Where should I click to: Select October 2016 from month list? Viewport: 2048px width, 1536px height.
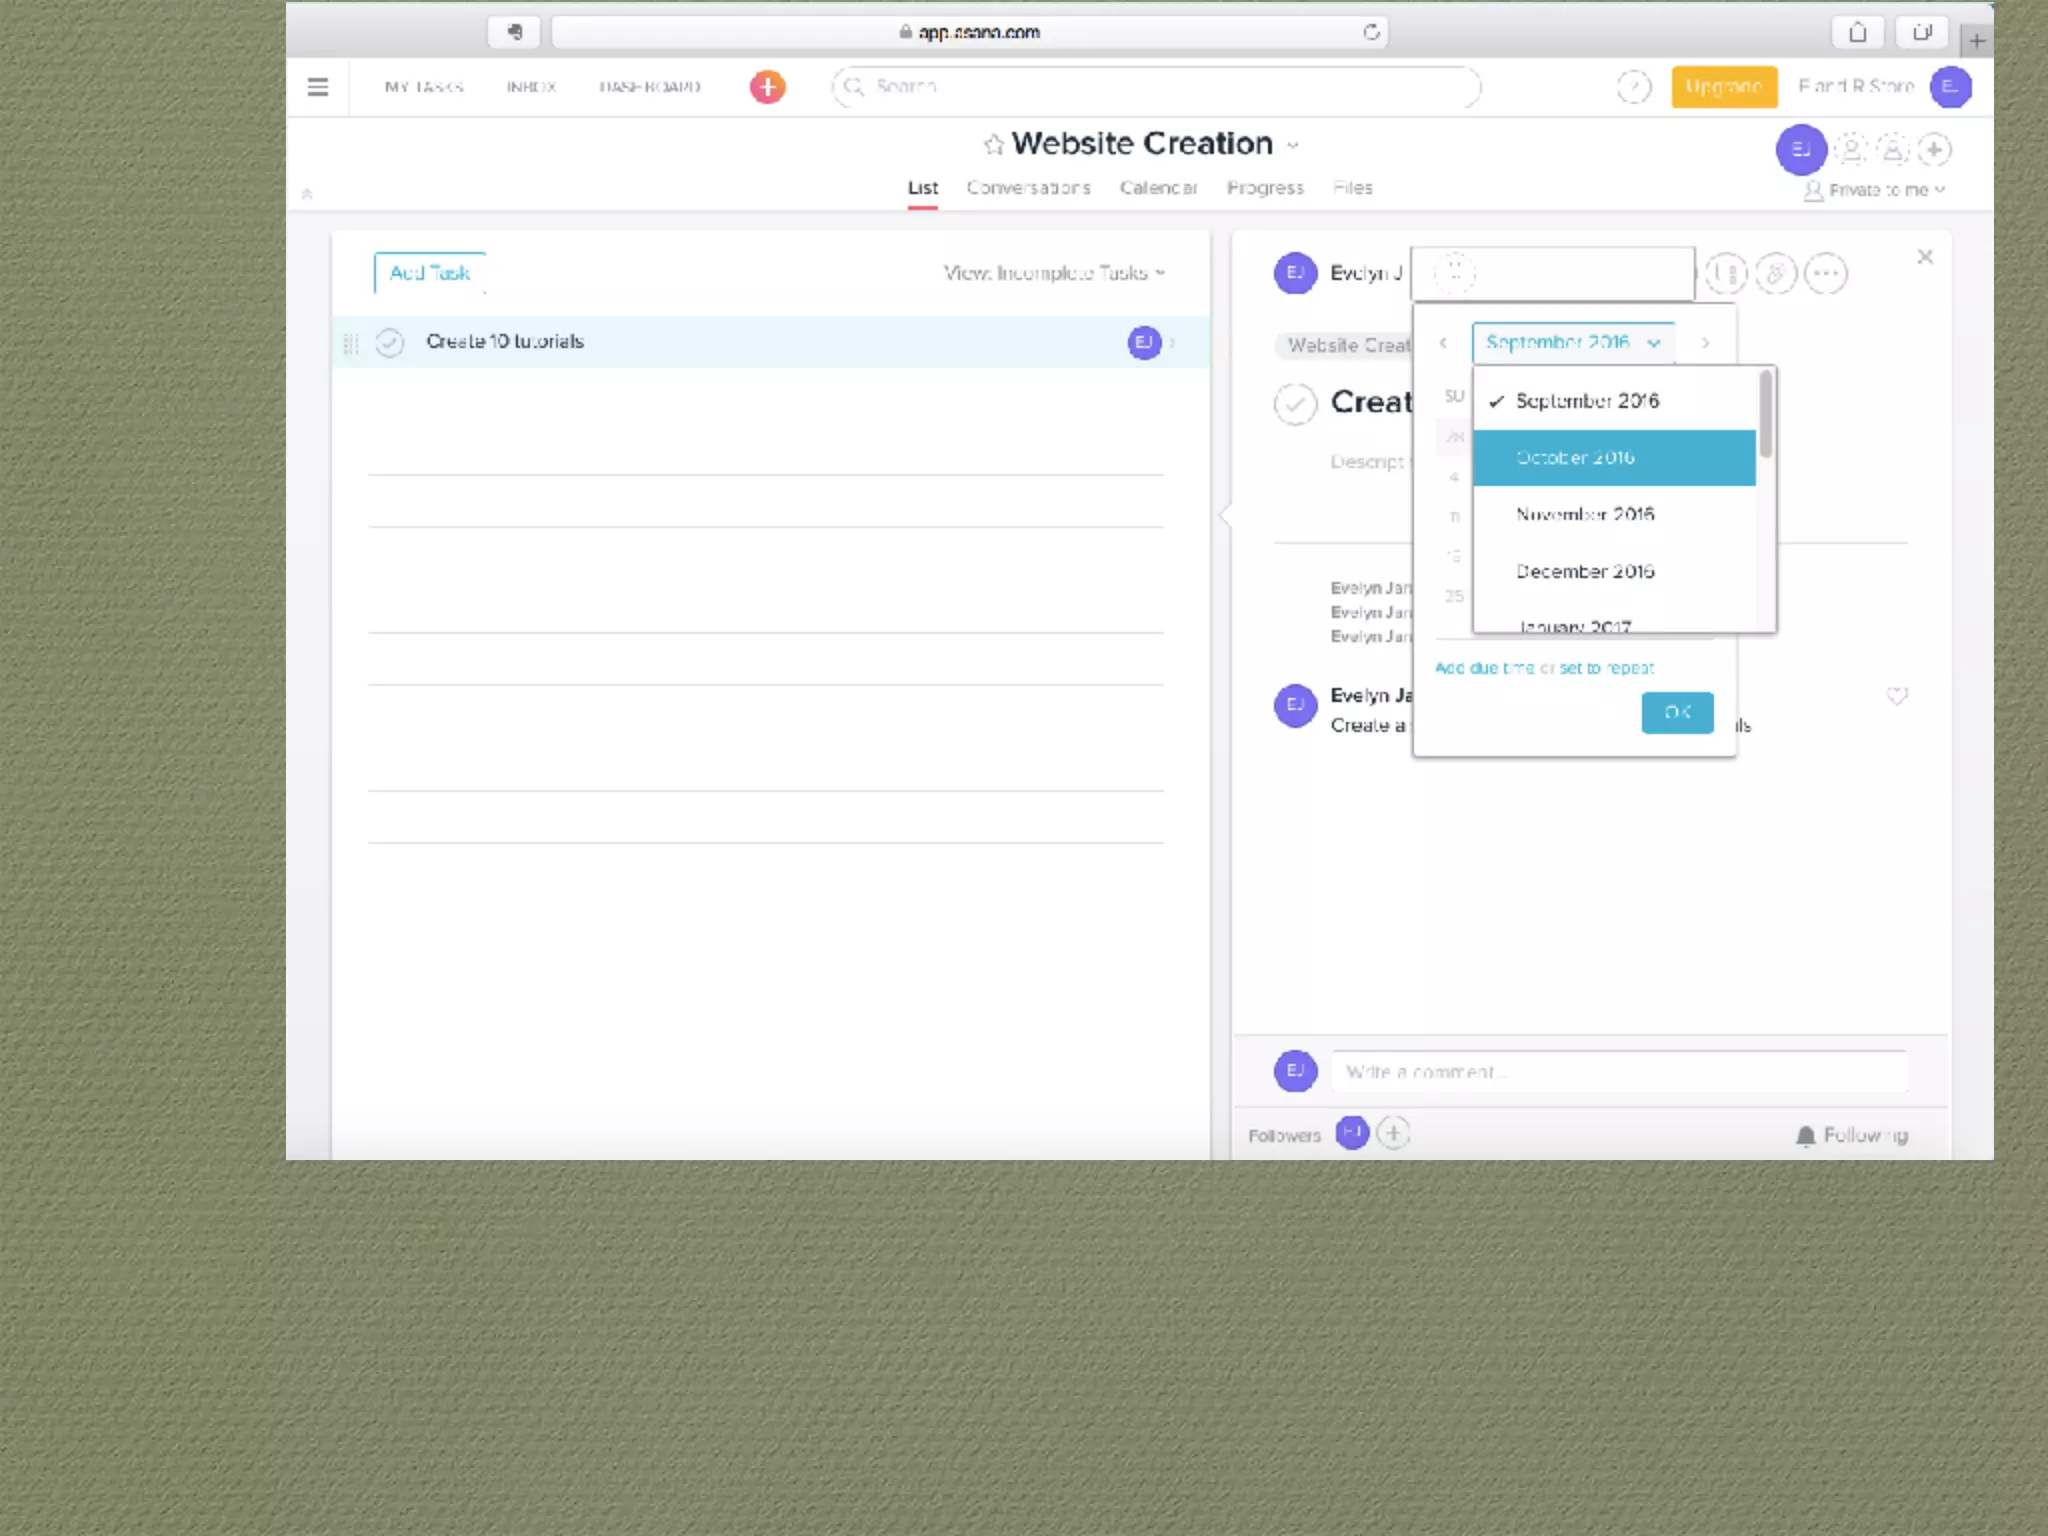(1613, 458)
